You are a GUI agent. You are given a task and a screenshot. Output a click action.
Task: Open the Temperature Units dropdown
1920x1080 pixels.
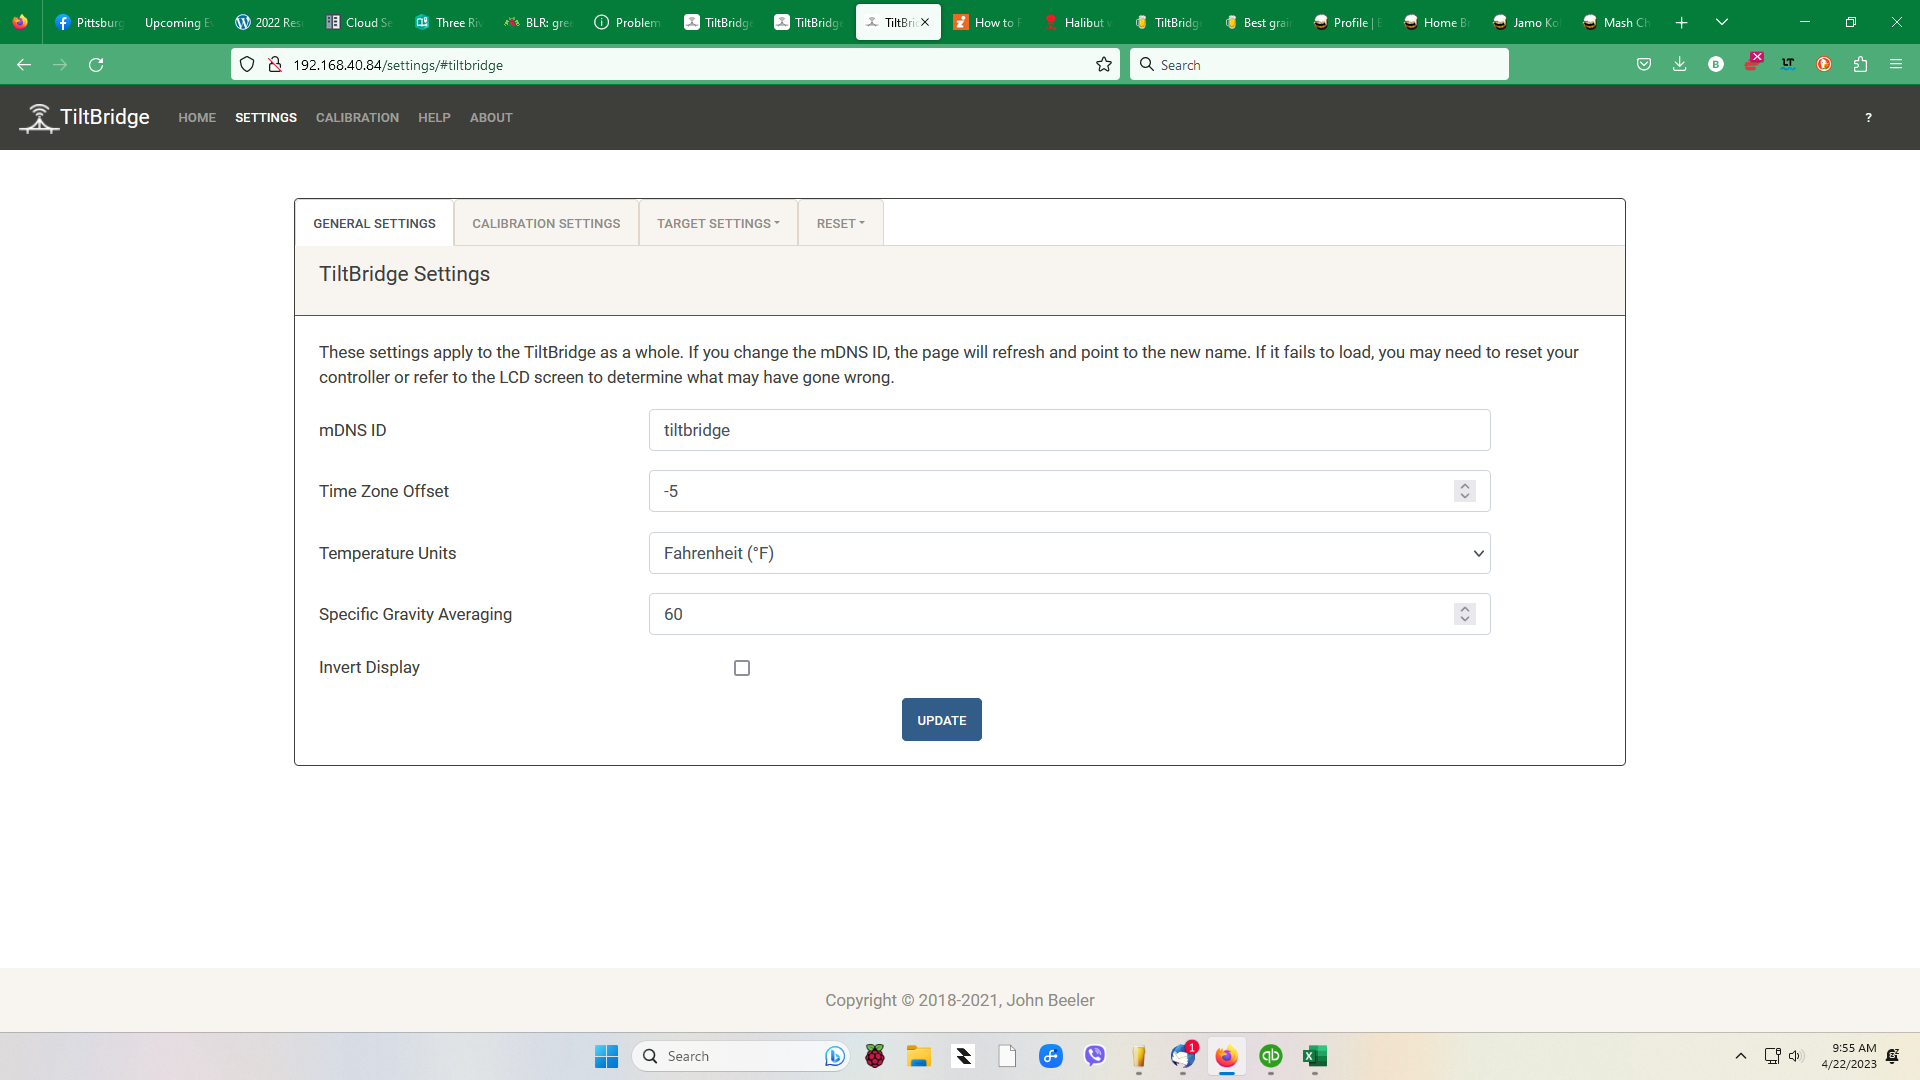point(1069,553)
